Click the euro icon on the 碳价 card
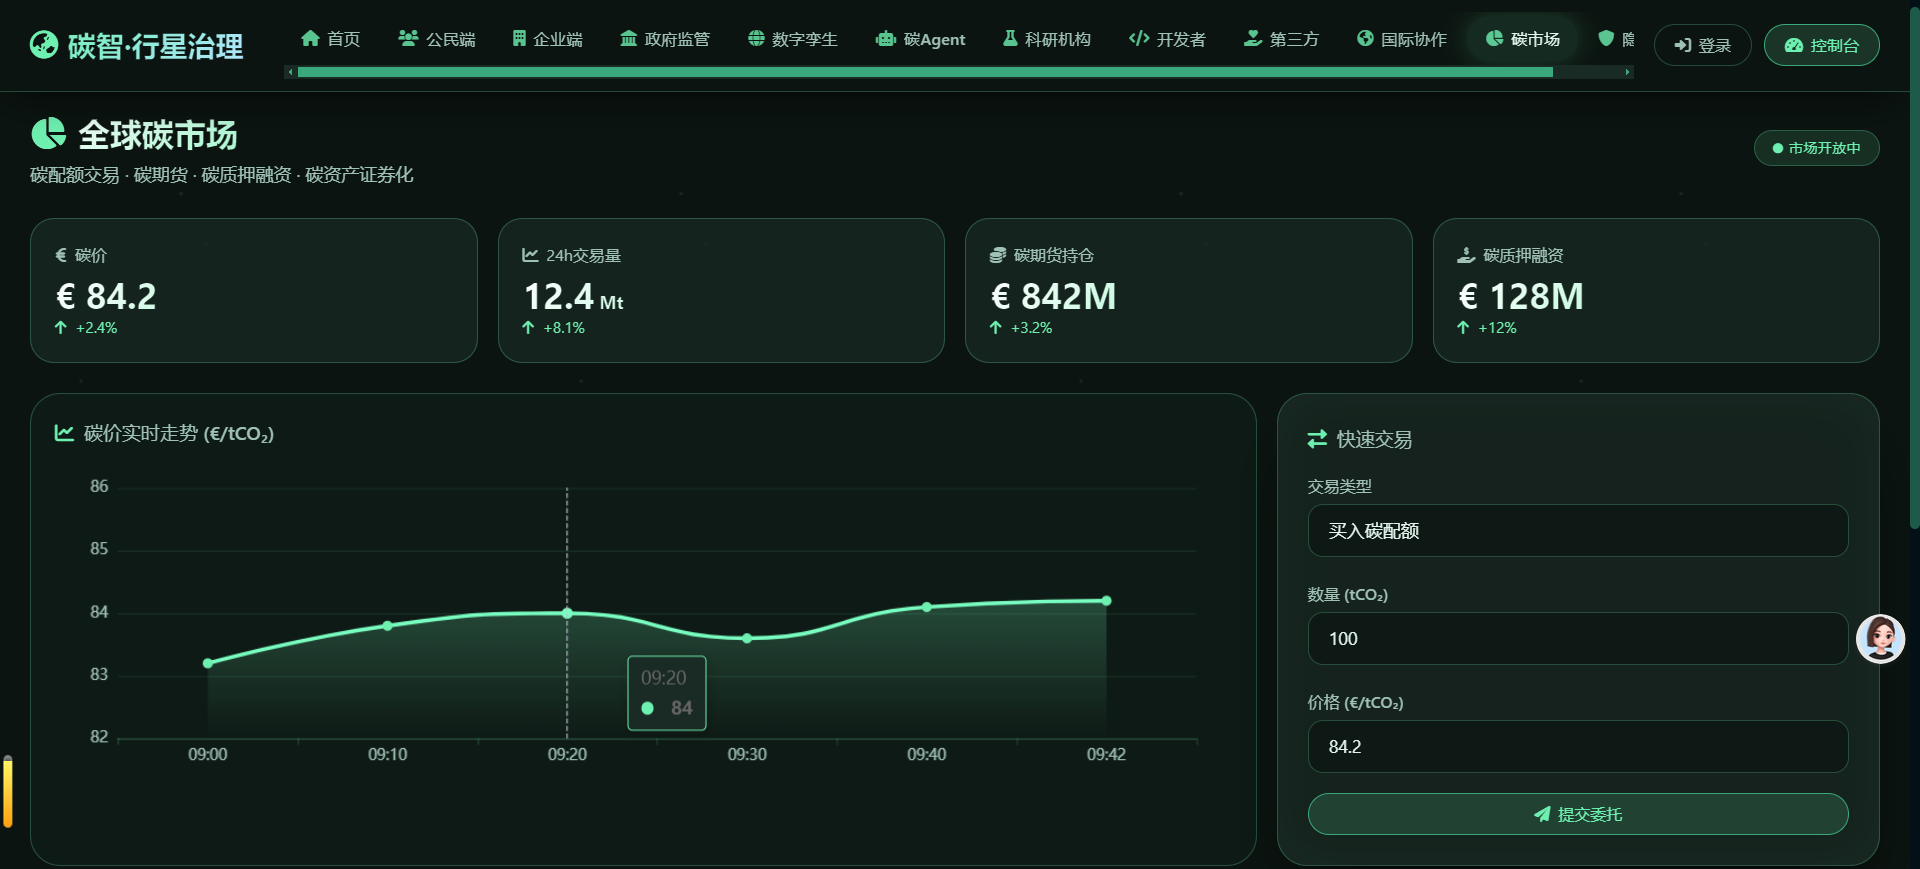 coord(61,255)
